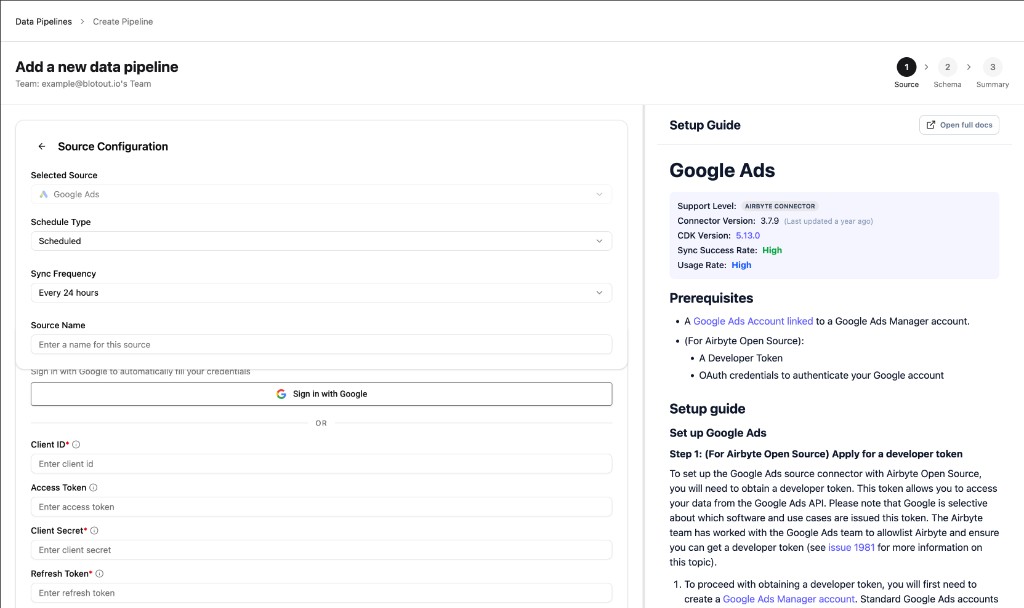The image size is (1024, 608).
Task: Open the issue 1981 link
Action: pos(851,547)
